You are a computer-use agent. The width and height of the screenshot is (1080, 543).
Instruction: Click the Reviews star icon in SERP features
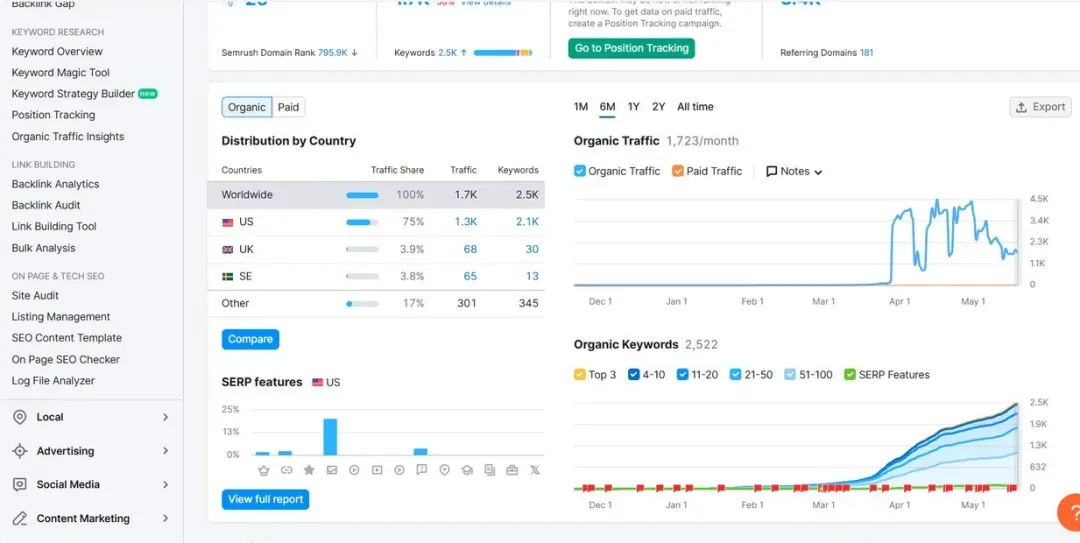coord(309,470)
